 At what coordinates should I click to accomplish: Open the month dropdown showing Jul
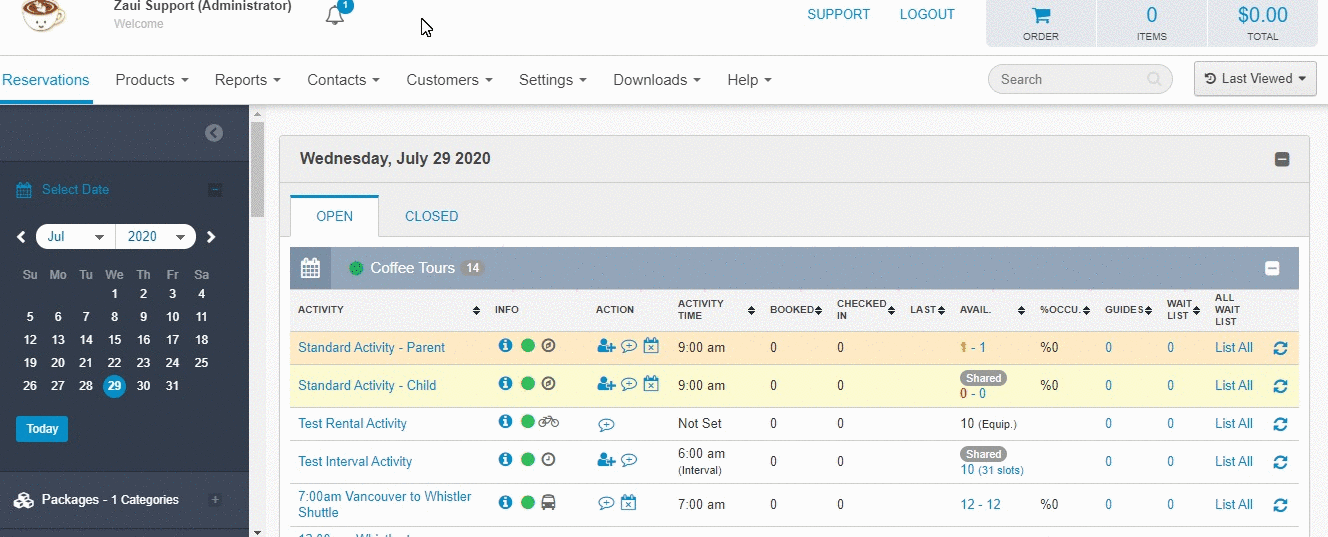(x=76, y=237)
